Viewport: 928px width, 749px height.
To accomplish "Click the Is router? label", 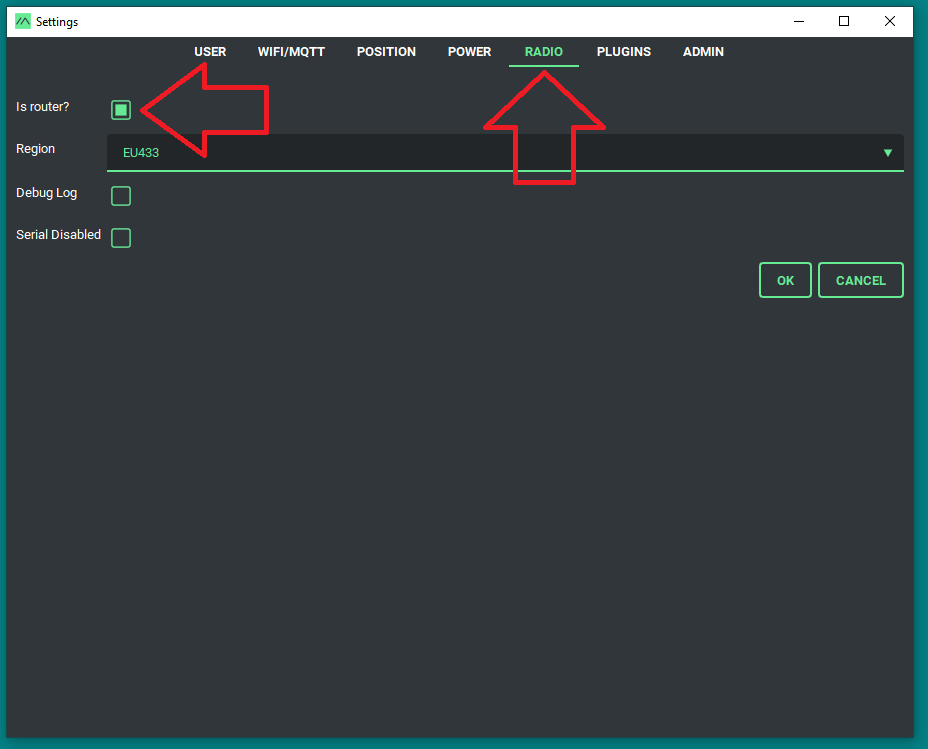I will [43, 107].
